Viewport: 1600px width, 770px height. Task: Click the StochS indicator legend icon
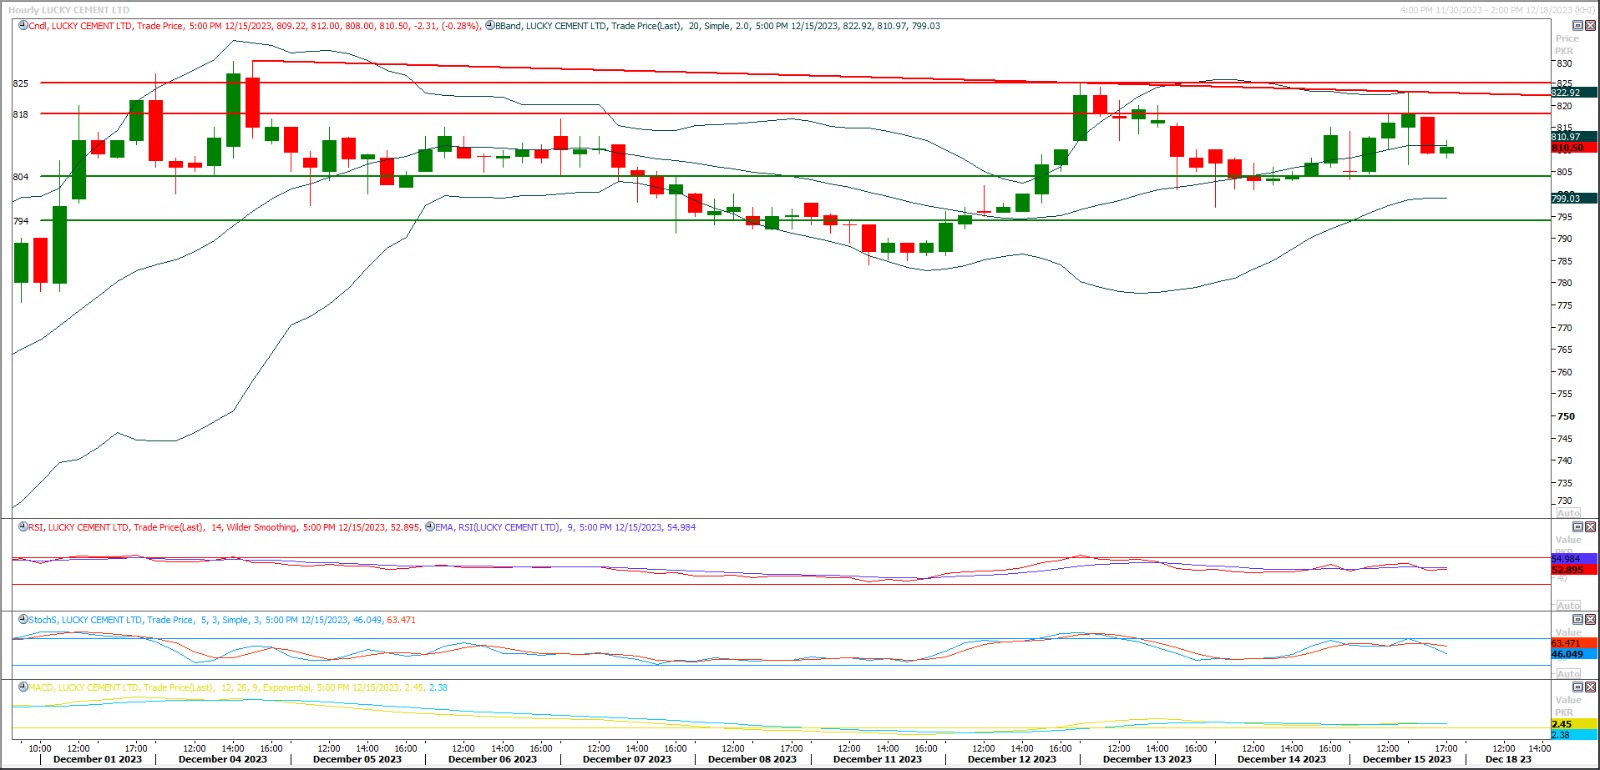pos(23,619)
